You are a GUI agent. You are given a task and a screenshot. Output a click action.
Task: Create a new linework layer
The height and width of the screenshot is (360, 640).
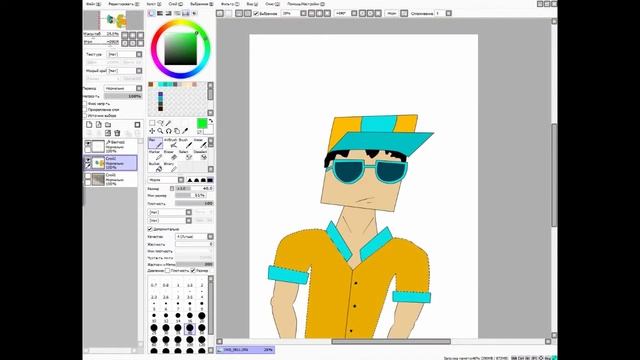[x=98, y=124]
